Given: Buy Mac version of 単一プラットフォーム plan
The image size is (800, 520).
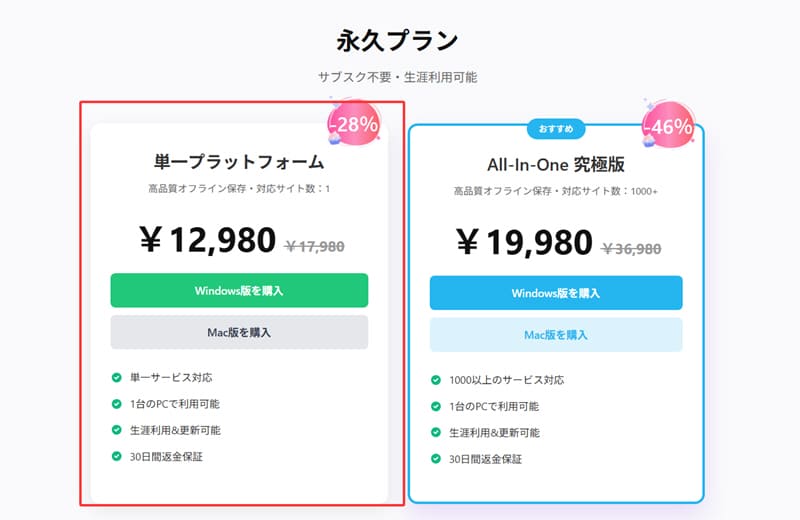Looking at the screenshot, I should click(239, 332).
